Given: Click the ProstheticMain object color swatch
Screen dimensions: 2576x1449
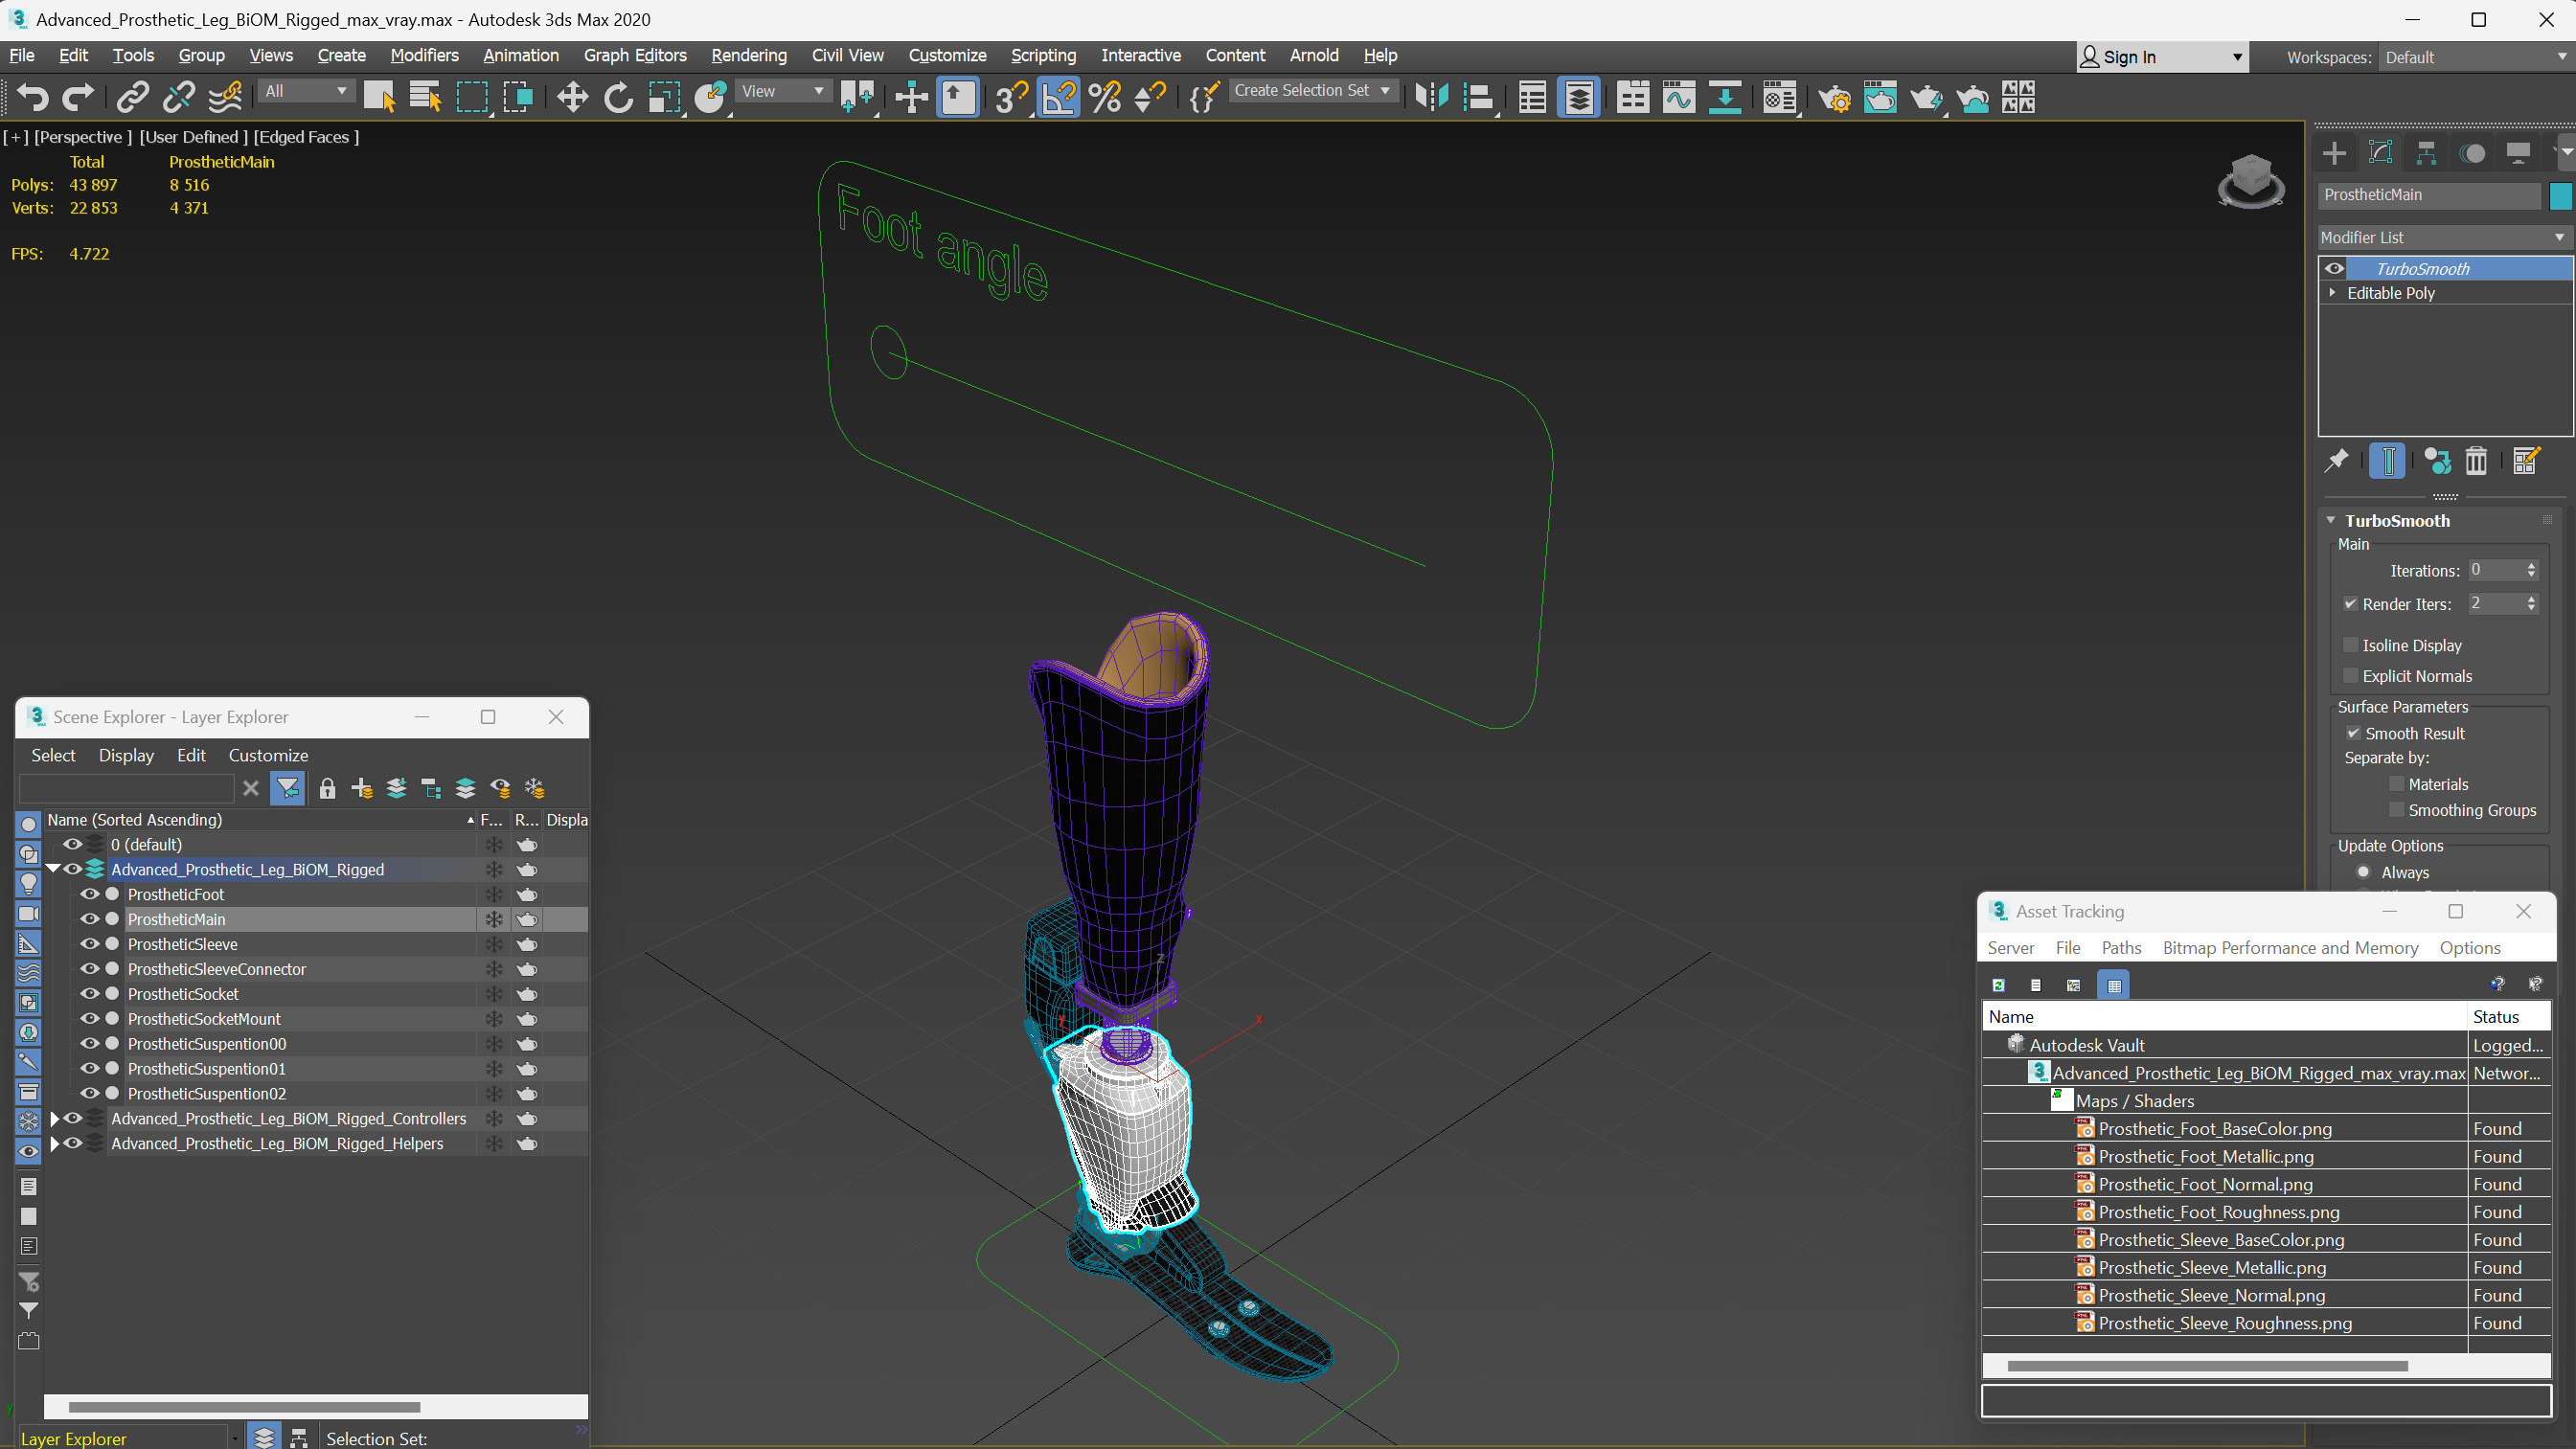Looking at the screenshot, I should click(2561, 195).
